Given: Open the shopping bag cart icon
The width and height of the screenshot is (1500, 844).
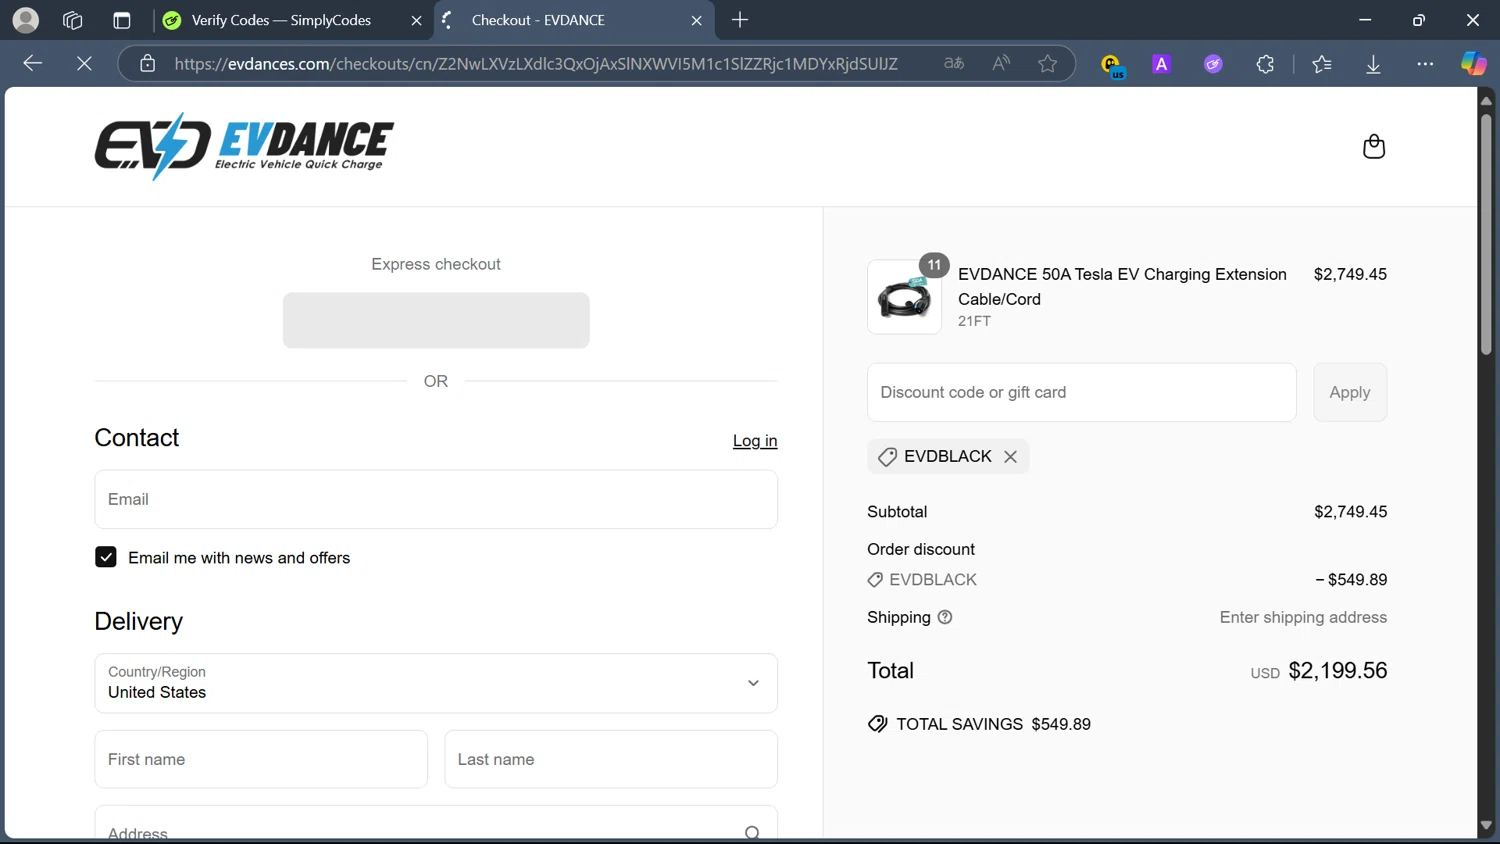Looking at the screenshot, I should pyautogui.click(x=1374, y=146).
